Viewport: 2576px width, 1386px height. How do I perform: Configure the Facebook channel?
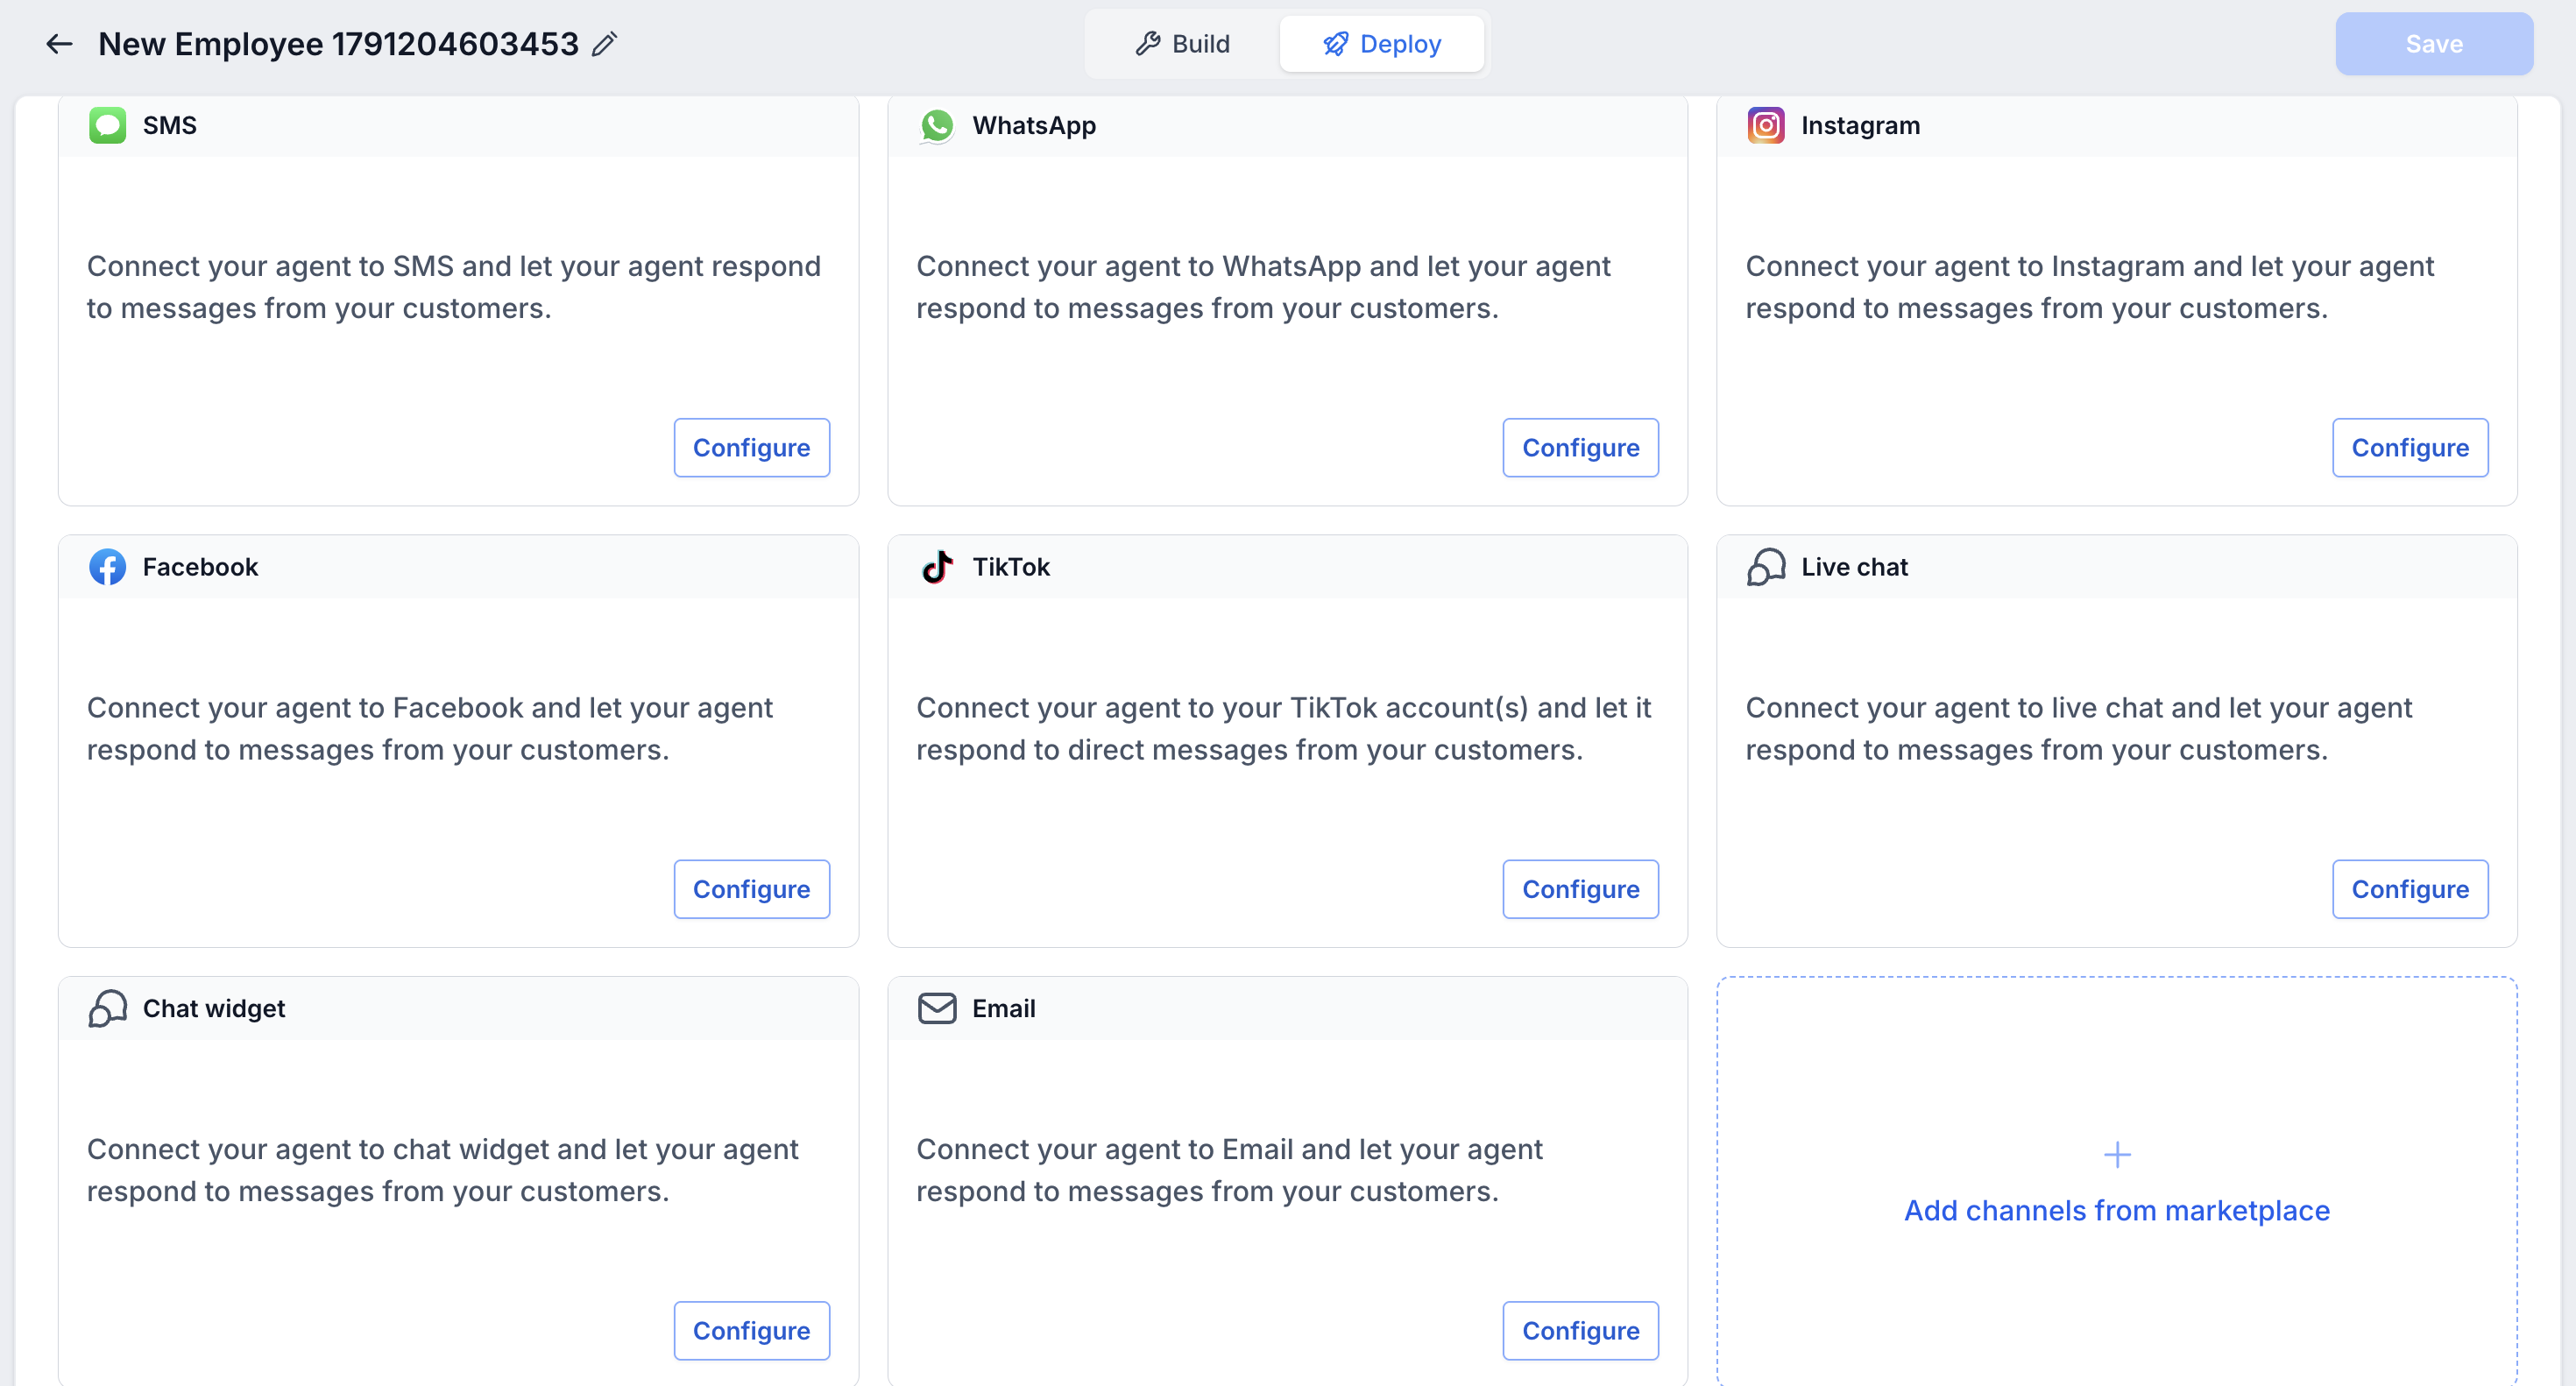752,889
